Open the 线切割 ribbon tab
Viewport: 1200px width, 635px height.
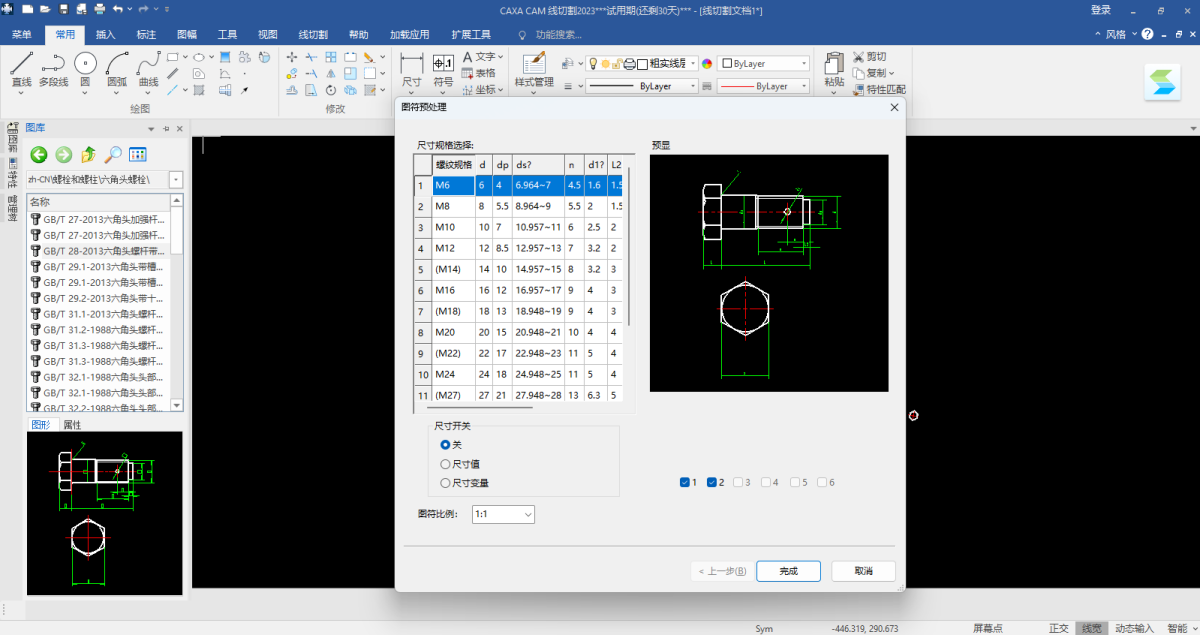(313, 34)
